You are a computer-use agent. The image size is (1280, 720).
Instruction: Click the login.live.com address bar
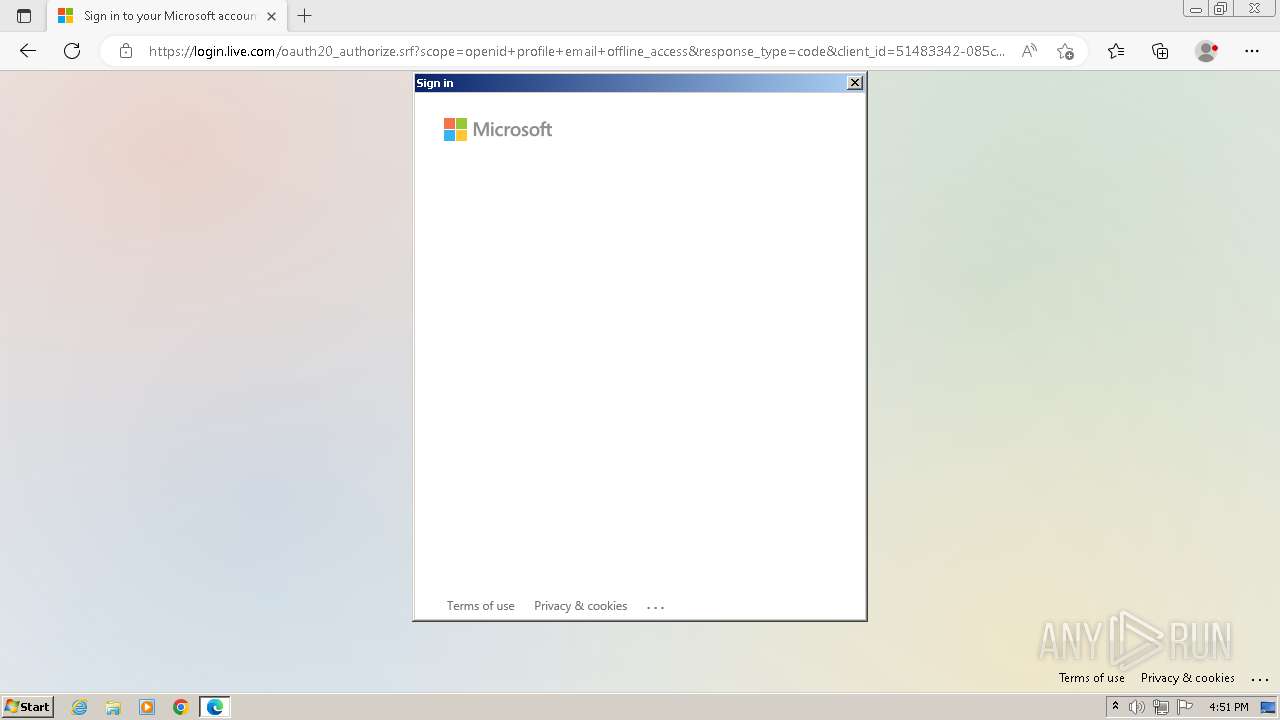point(576,51)
